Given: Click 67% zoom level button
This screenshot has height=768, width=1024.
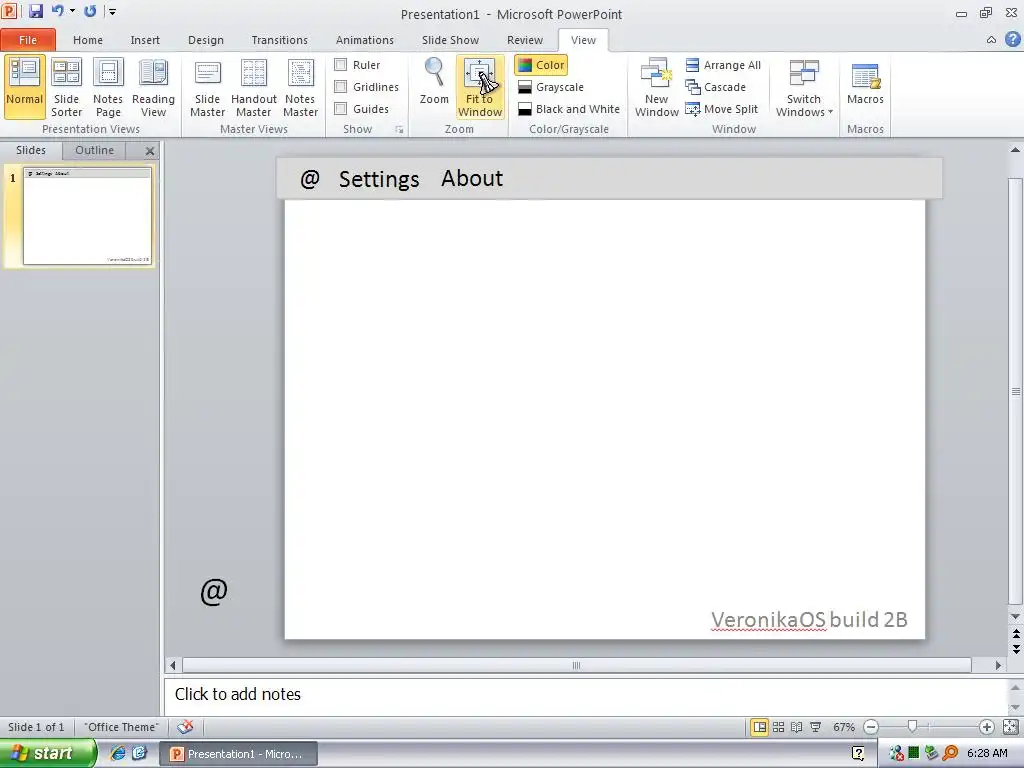Looking at the screenshot, I should click(844, 727).
